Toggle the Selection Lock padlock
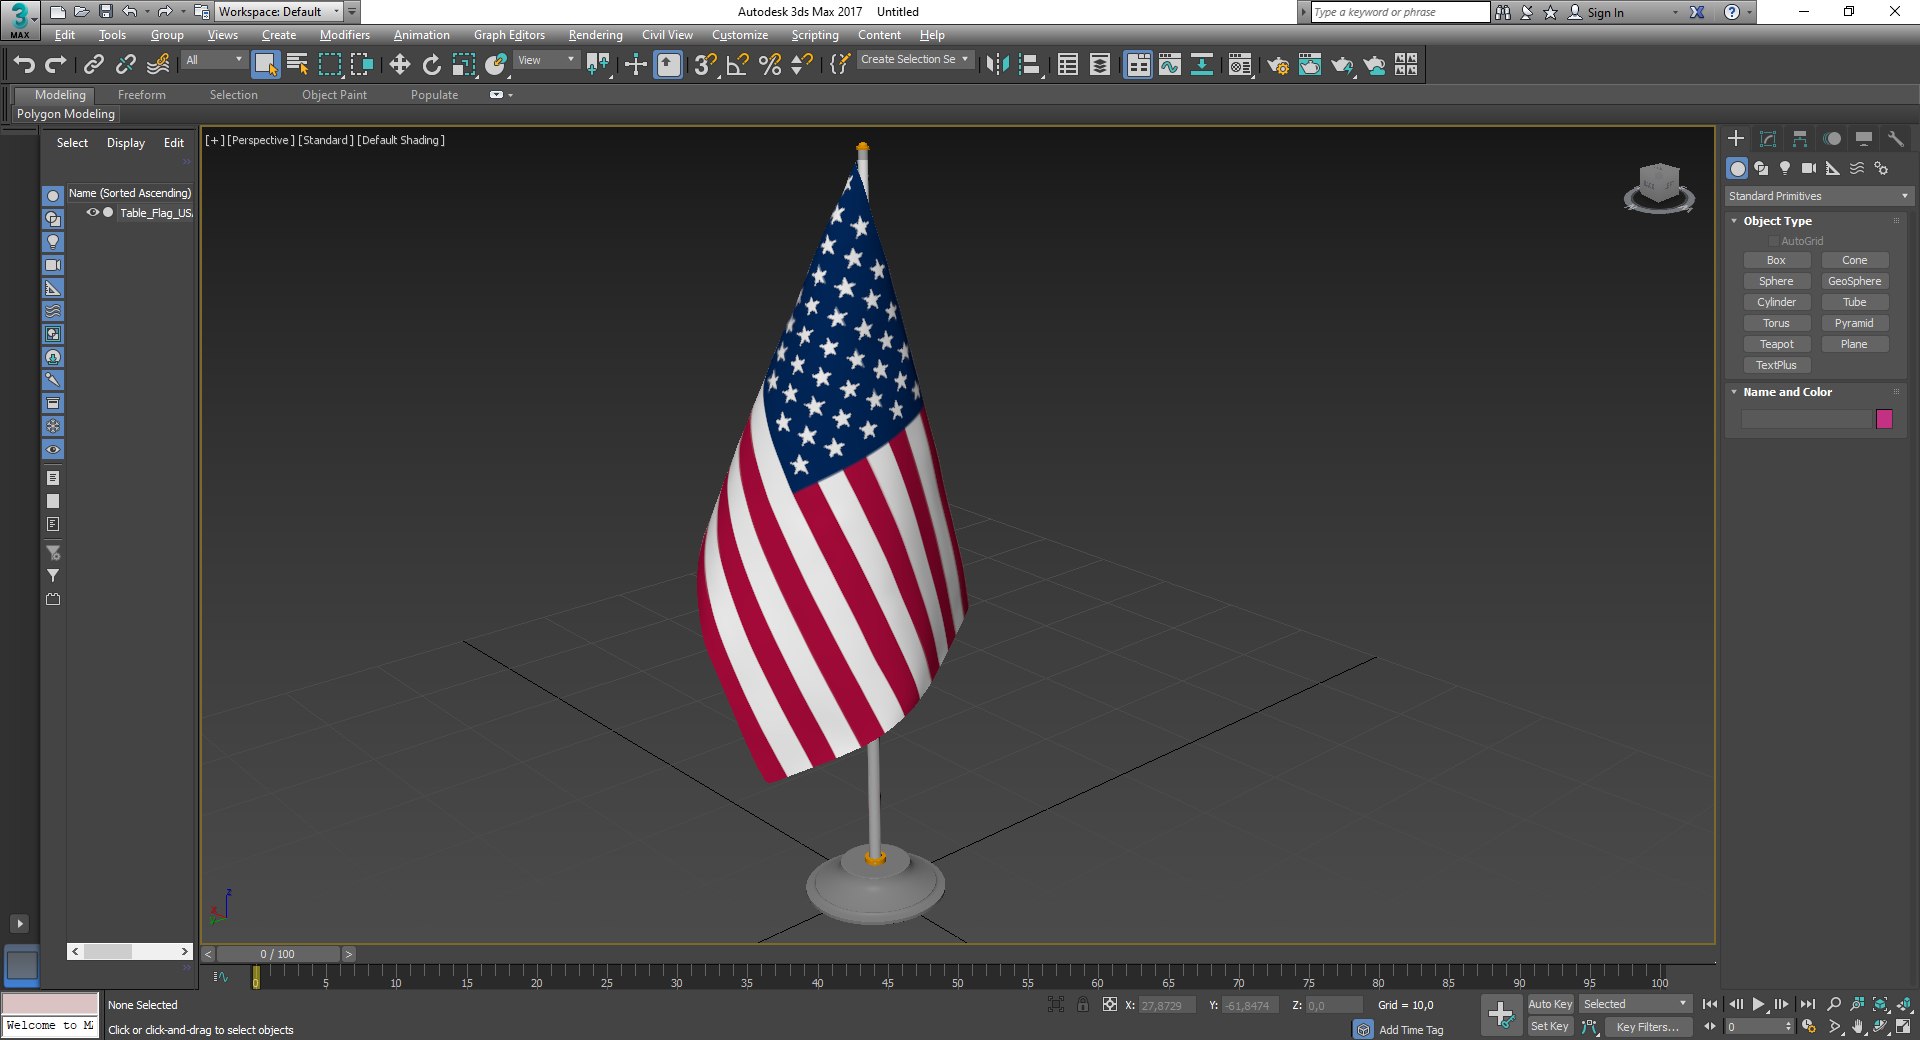Screen dimensions: 1920x1040 tap(1083, 1005)
